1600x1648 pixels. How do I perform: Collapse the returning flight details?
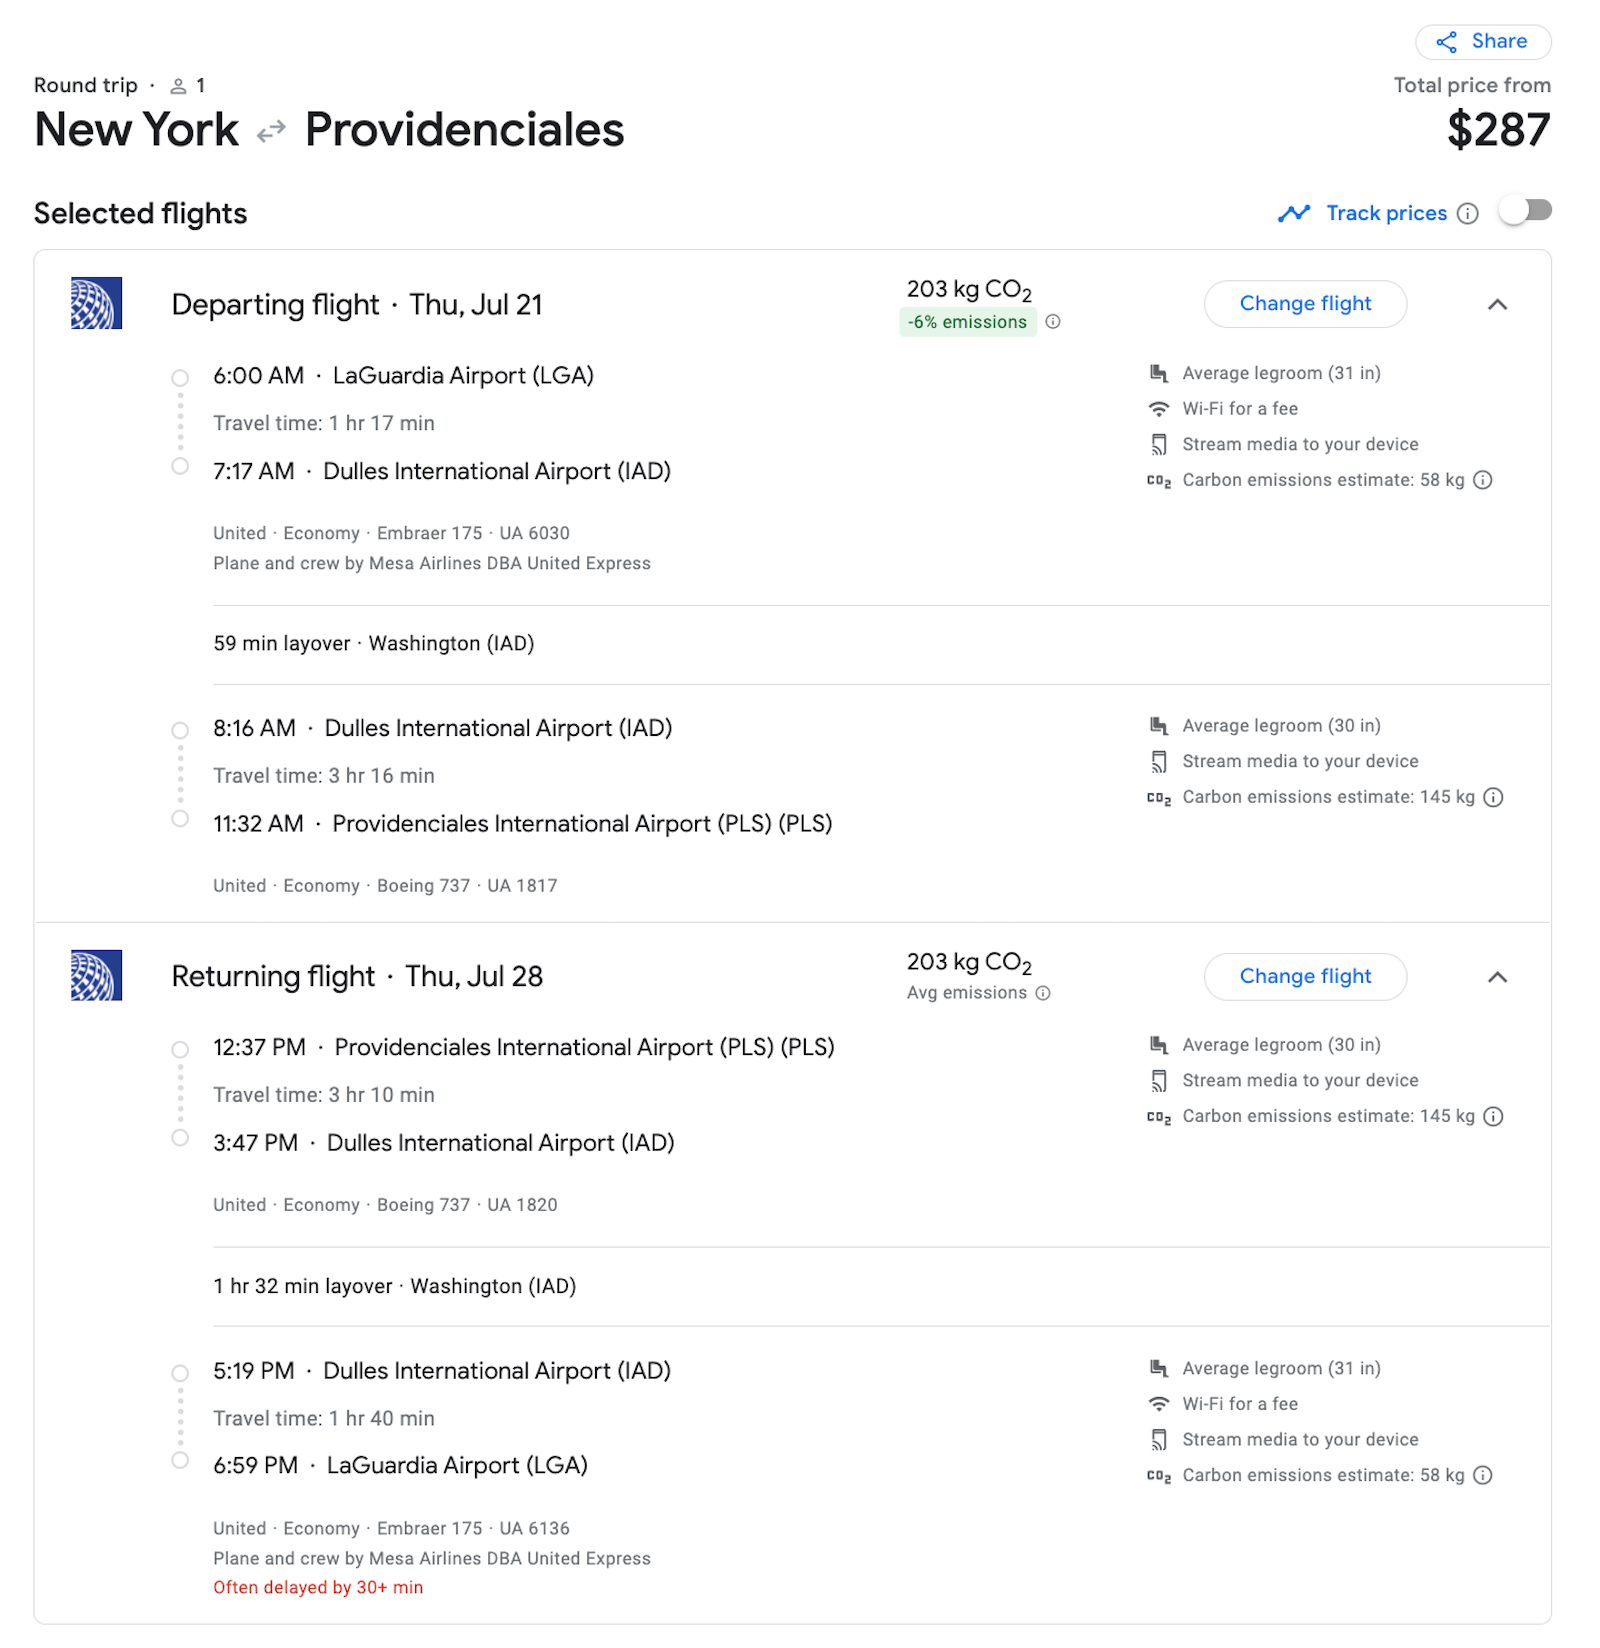pyautogui.click(x=1497, y=977)
